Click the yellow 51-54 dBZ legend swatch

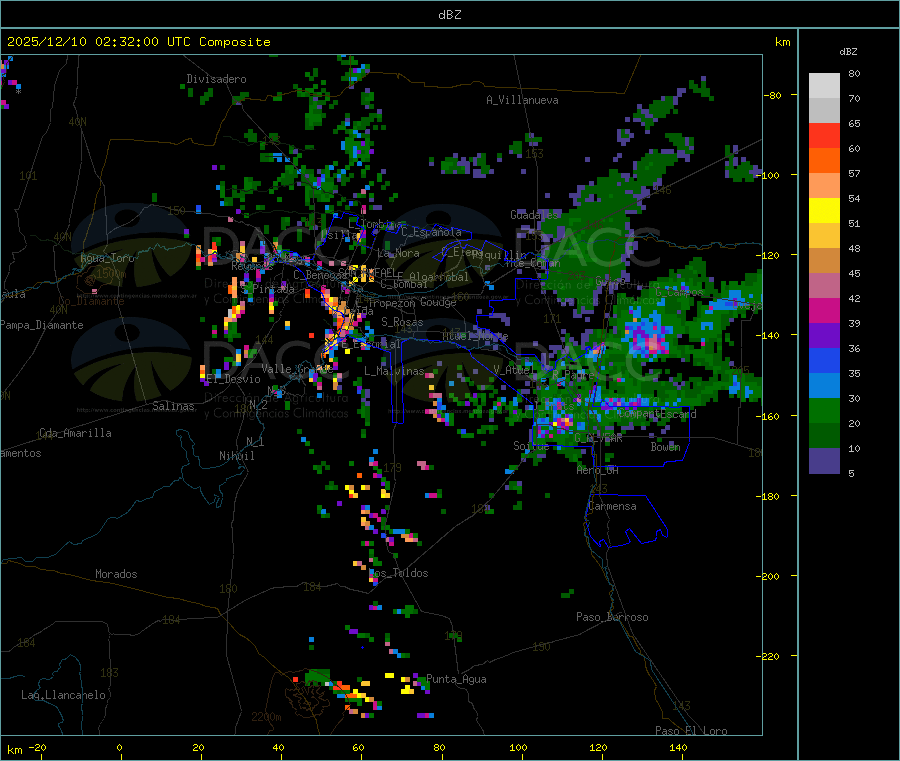point(824,211)
